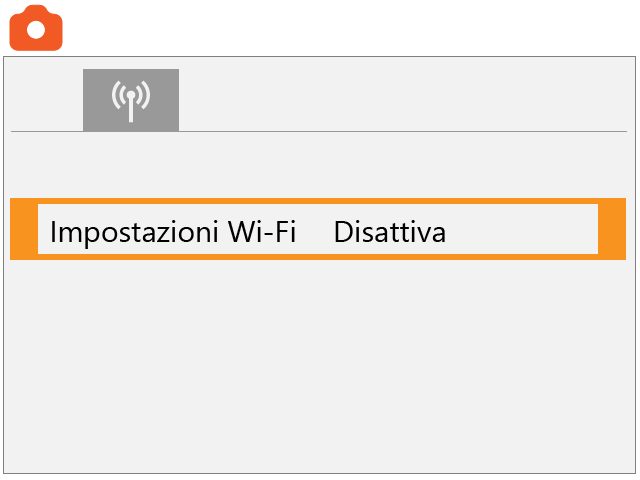Open the Impostazioni Wi-Fi label
The height and width of the screenshot is (480, 640).
coord(173,232)
